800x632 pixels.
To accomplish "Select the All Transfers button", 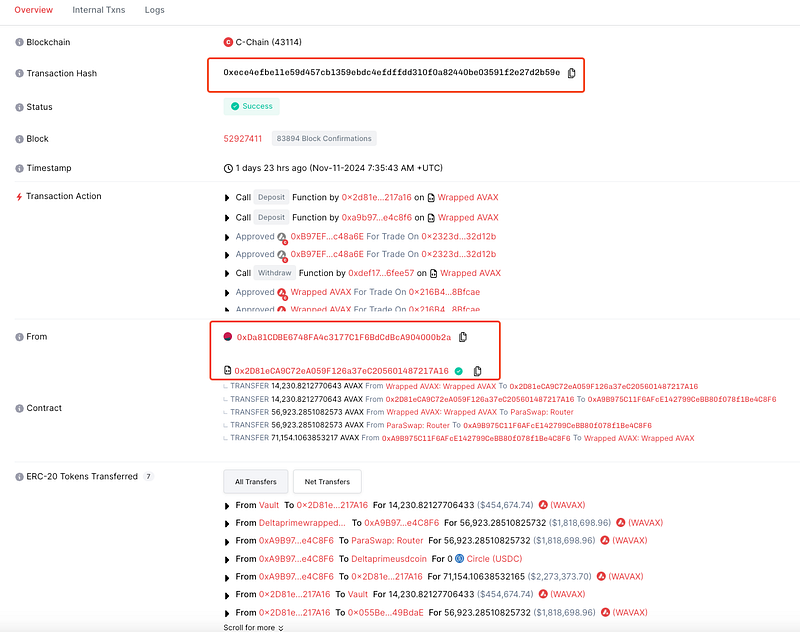I will coord(256,482).
